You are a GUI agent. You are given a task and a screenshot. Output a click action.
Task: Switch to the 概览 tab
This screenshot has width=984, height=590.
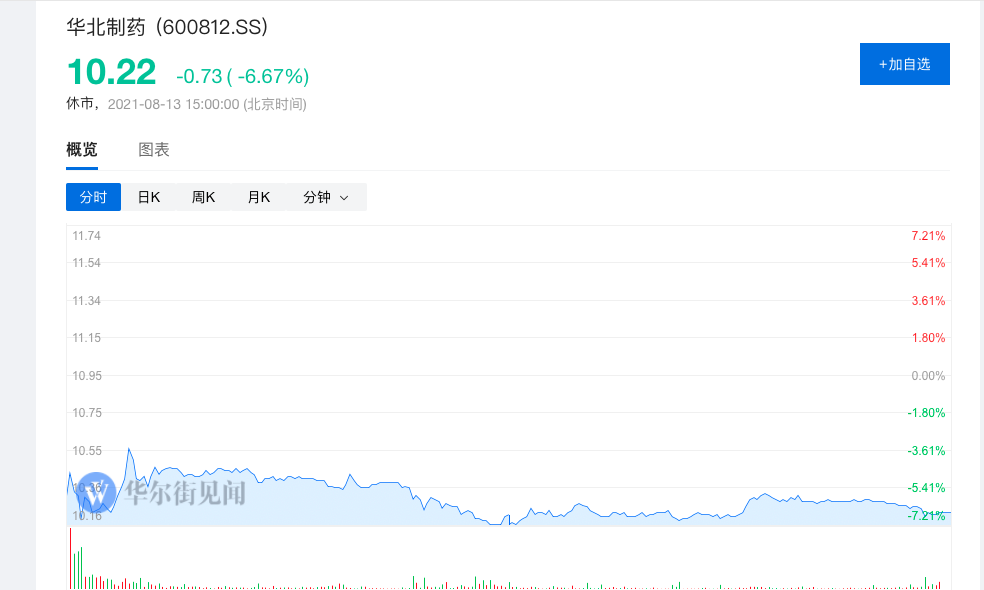coord(82,149)
